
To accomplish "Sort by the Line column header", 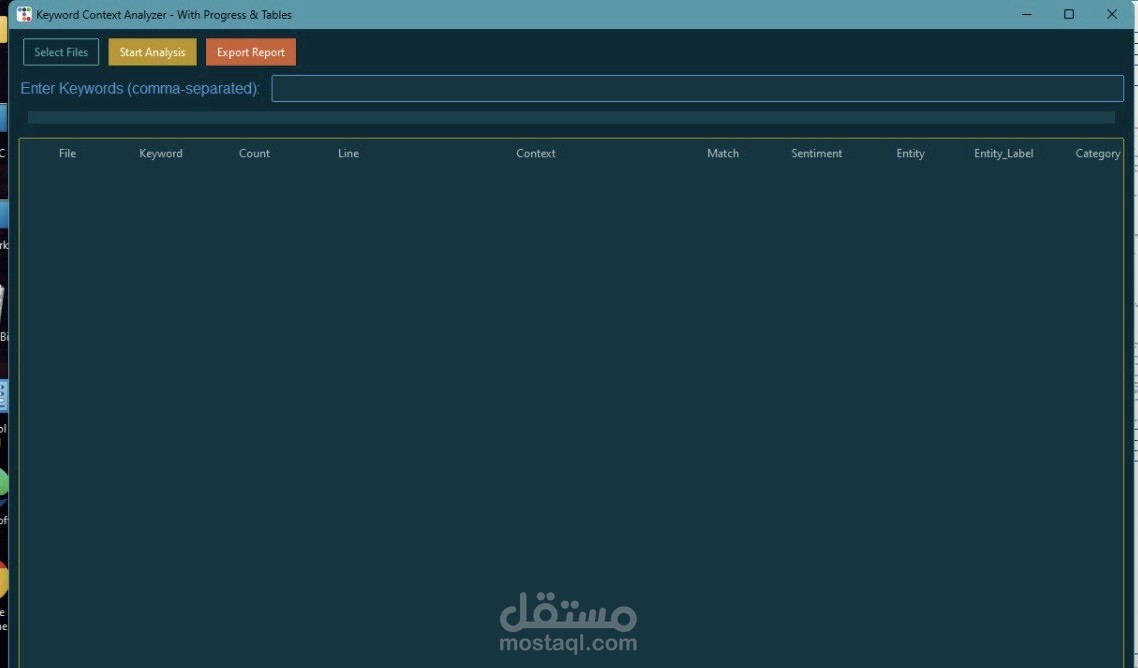I will point(348,153).
